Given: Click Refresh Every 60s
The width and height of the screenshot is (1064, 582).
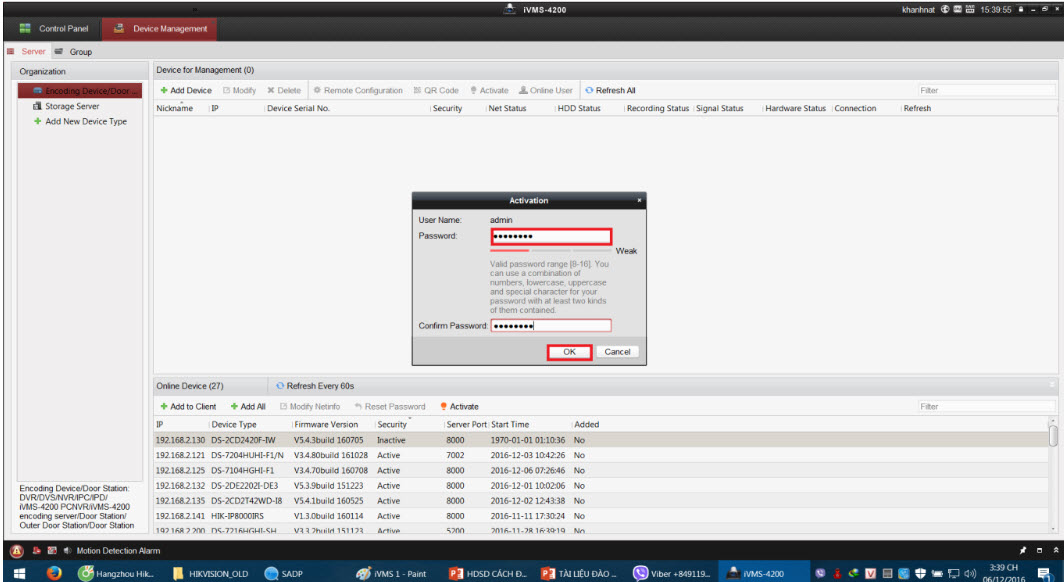Looking at the screenshot, I should coord(315,386).
